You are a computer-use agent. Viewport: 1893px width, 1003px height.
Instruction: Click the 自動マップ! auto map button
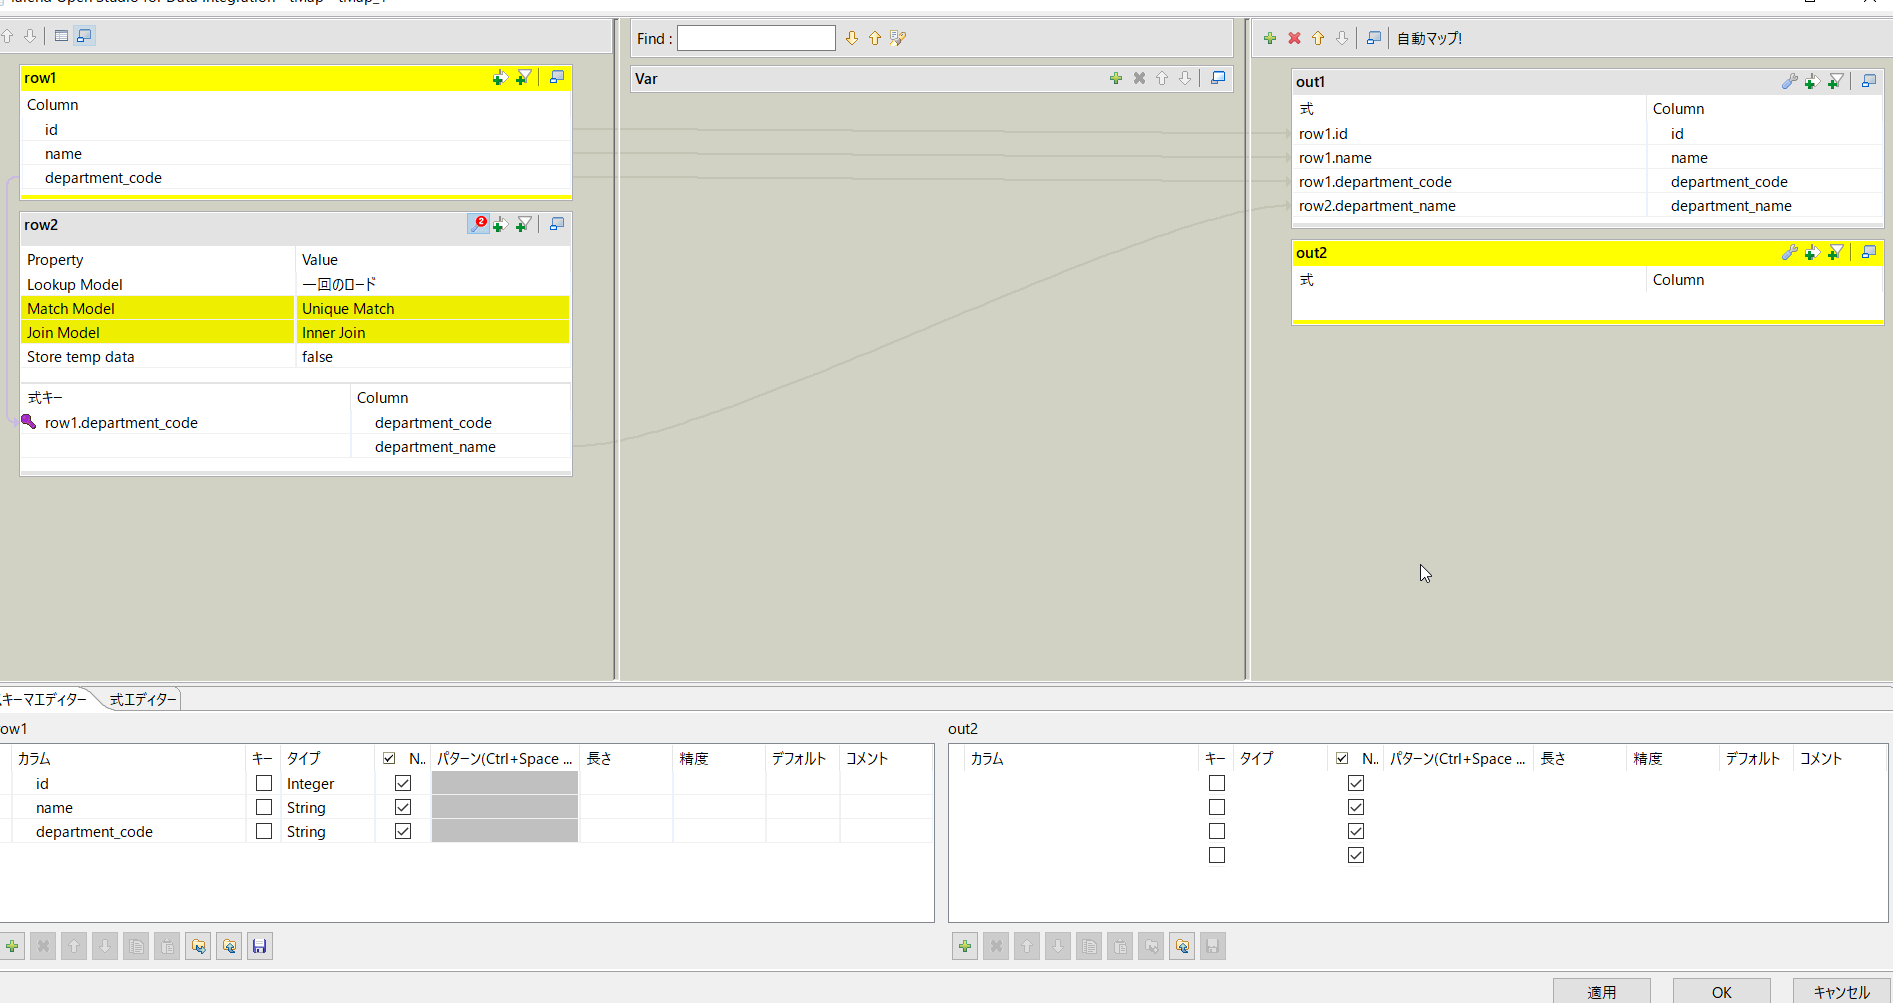pyautogui.click(x=1429, y=38)
